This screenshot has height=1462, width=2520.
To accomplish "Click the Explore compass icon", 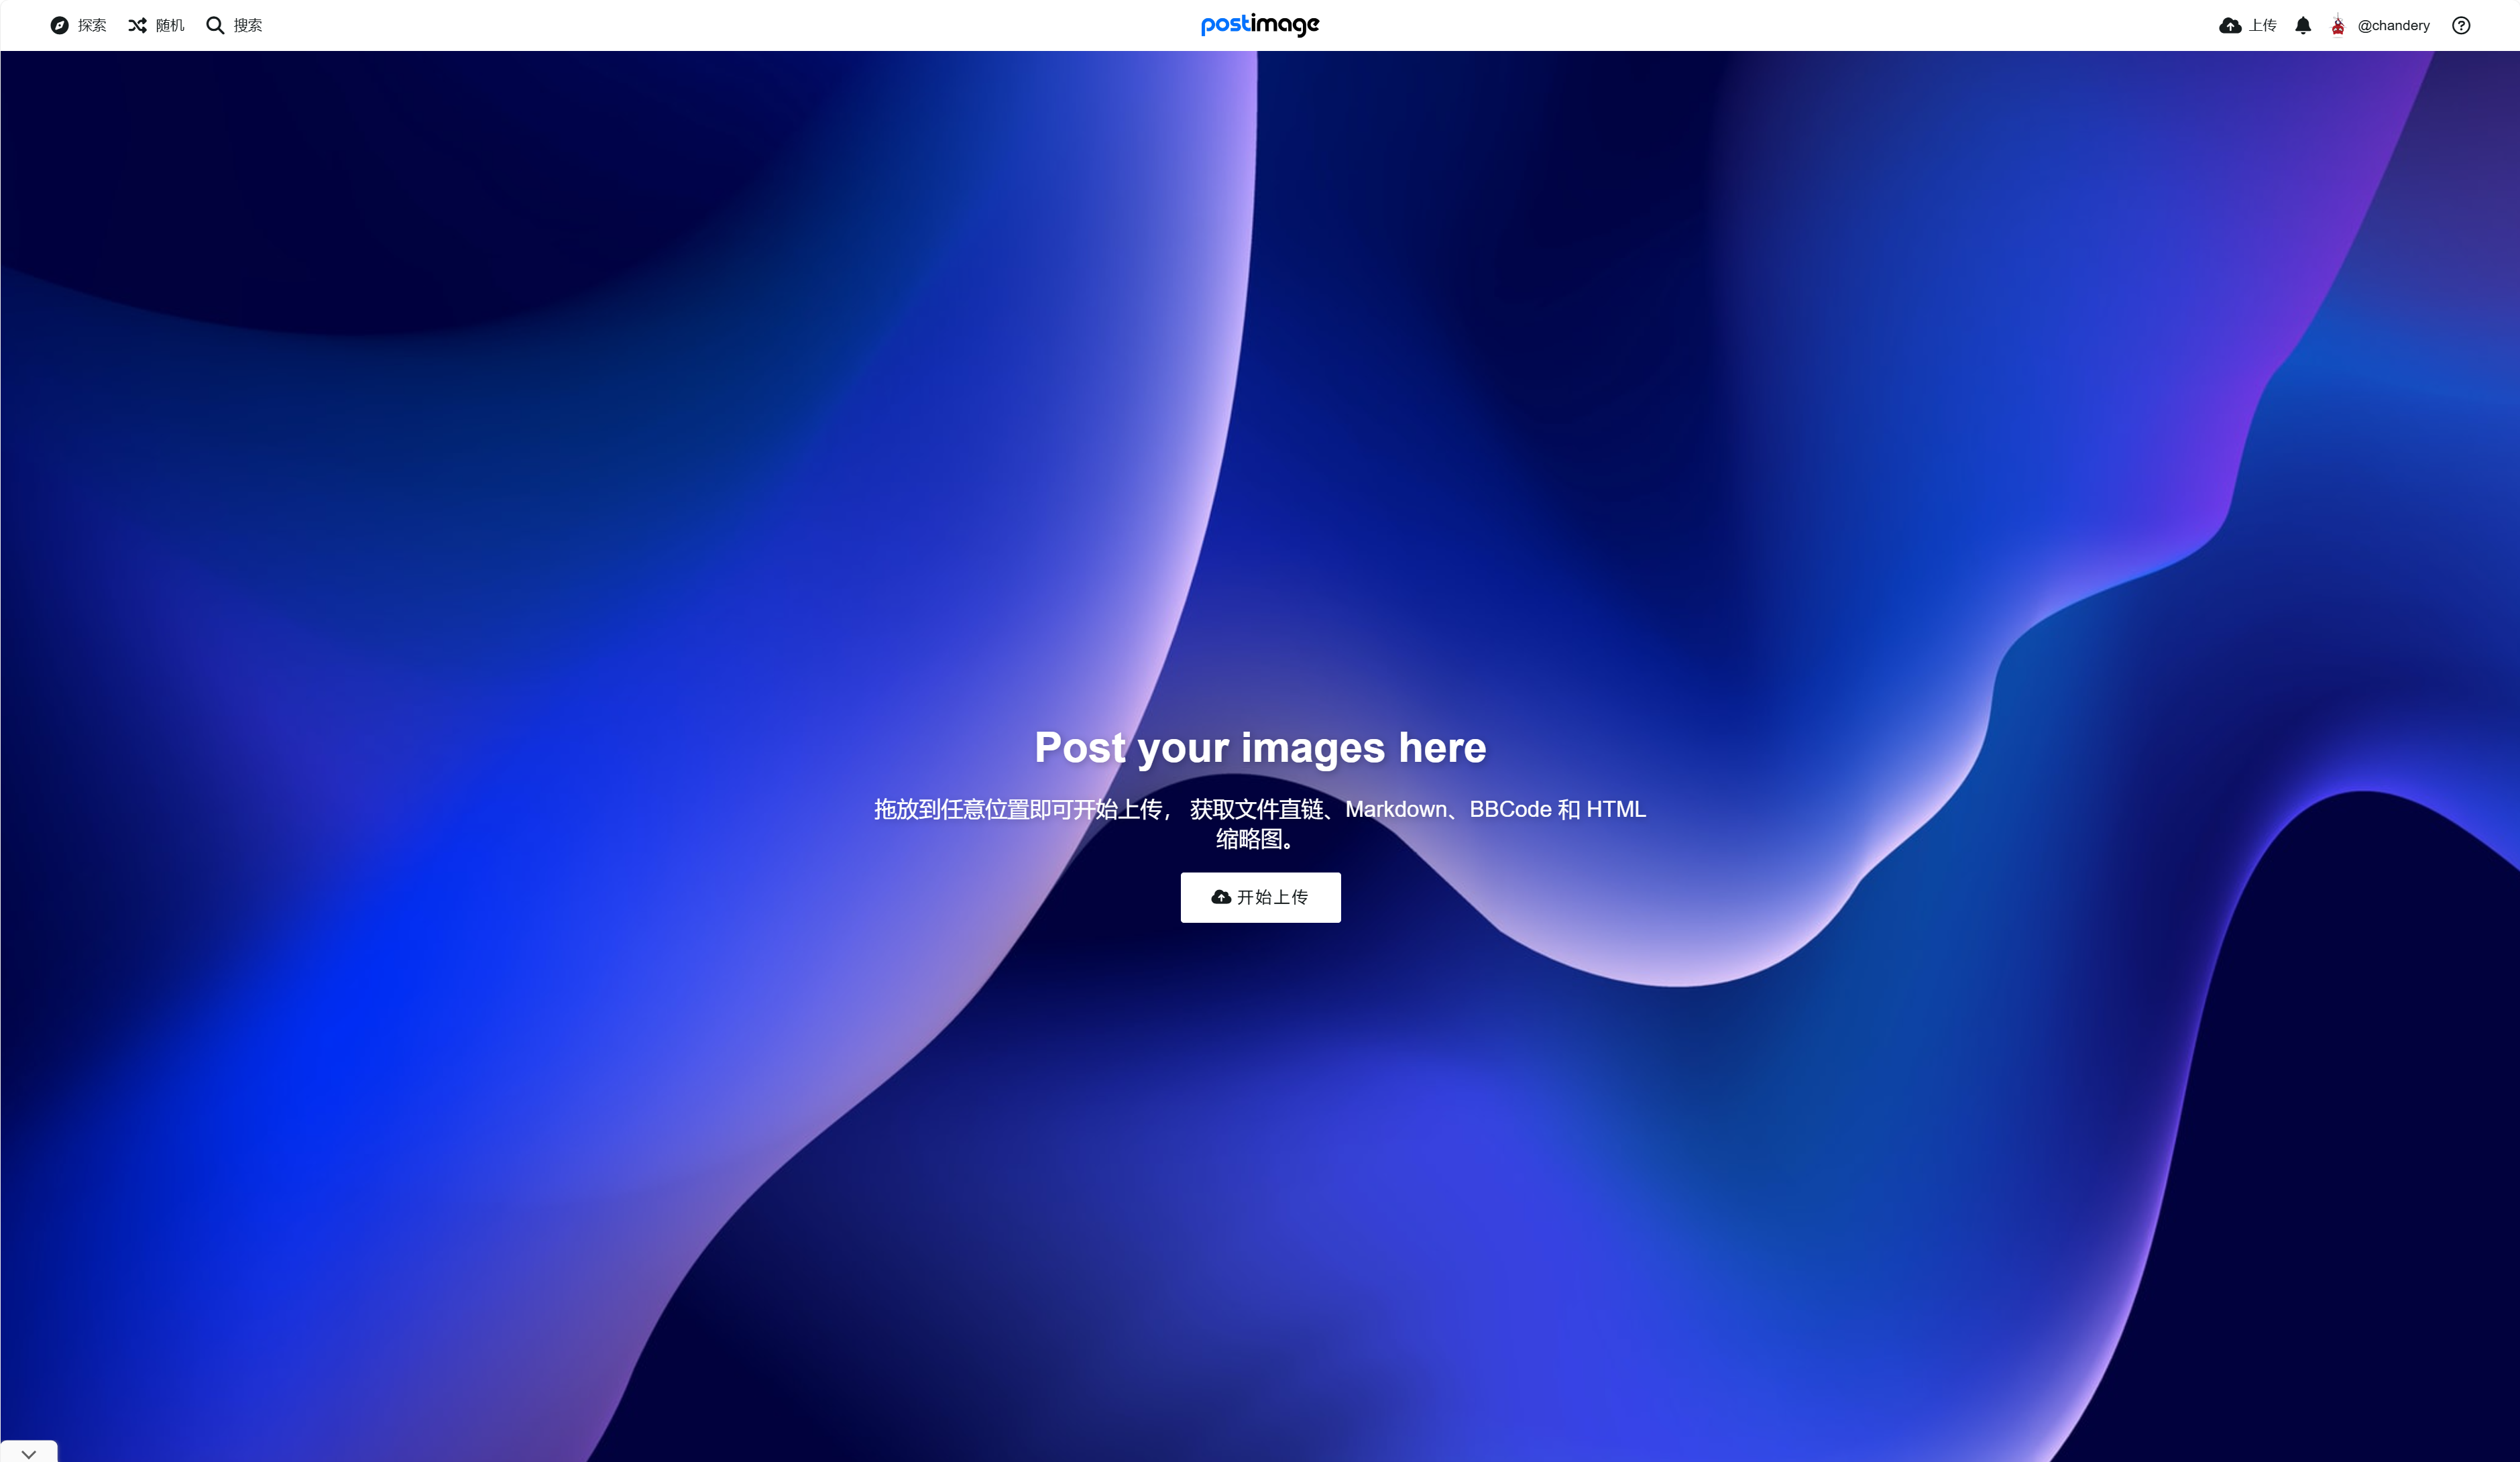I will click(x=59, y=25).
